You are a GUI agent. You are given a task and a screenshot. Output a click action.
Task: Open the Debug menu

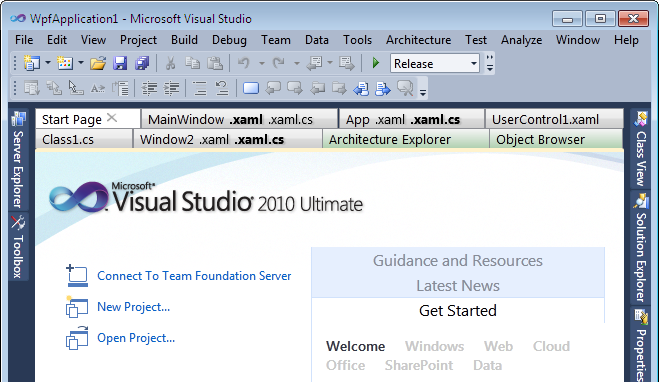click(229, 40)
